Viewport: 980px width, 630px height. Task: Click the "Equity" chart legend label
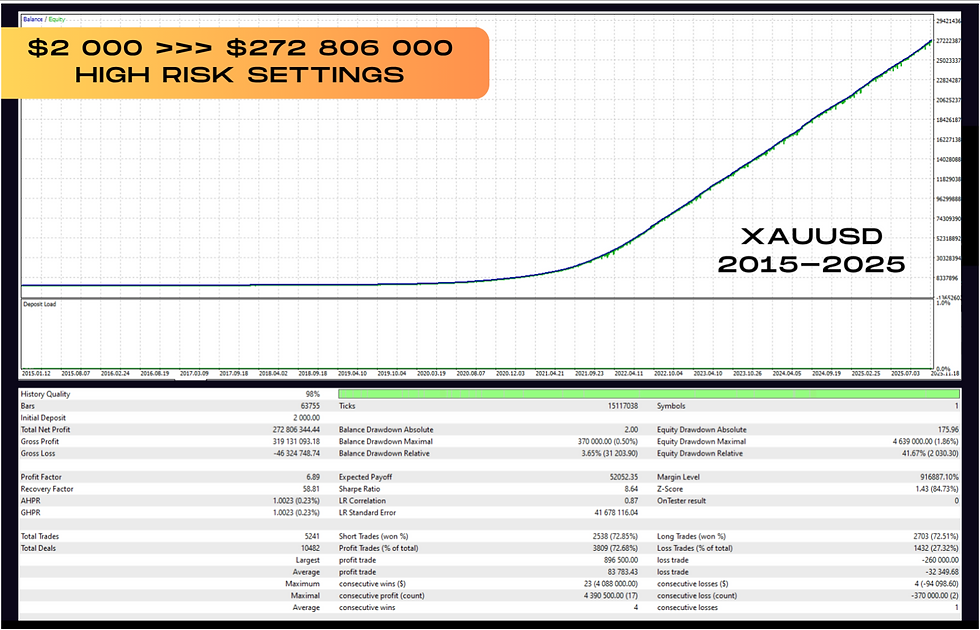point(57,19)
